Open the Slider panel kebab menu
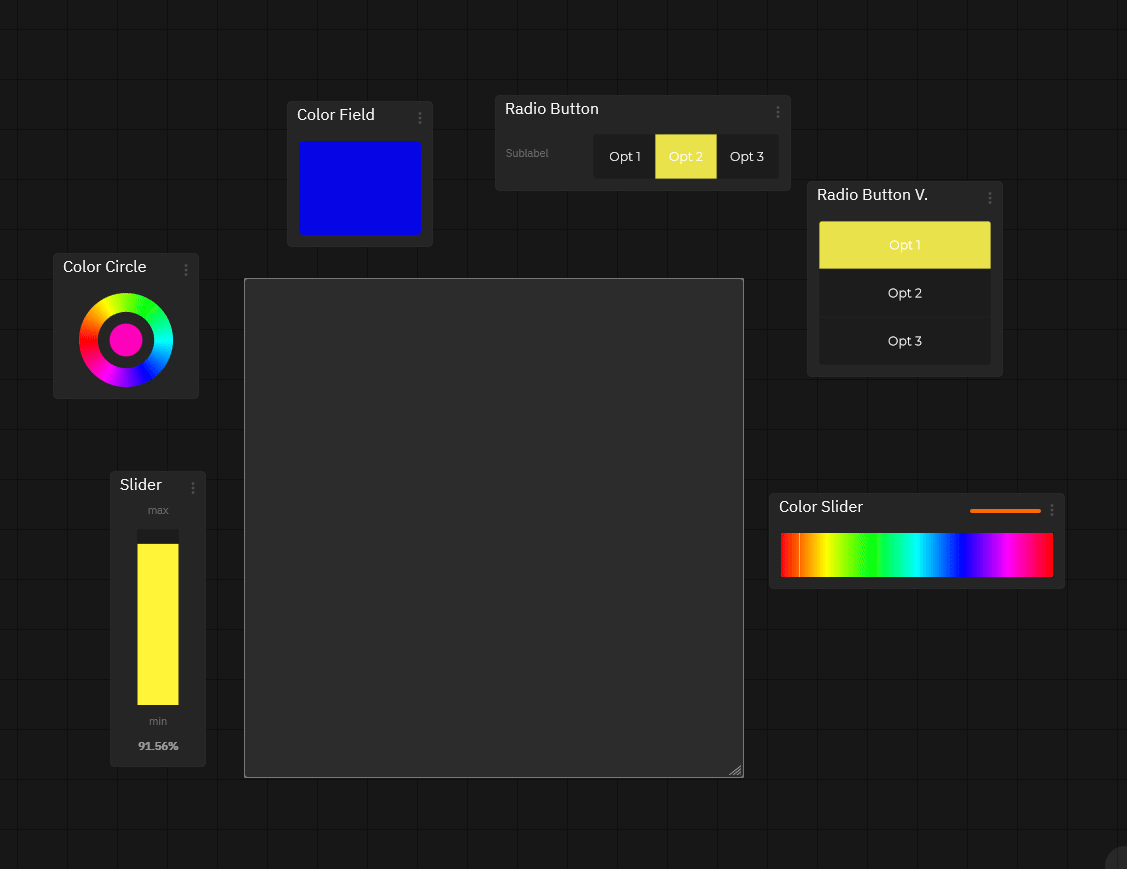Viewport: 1127px width, 869px height. coord(192,488)
